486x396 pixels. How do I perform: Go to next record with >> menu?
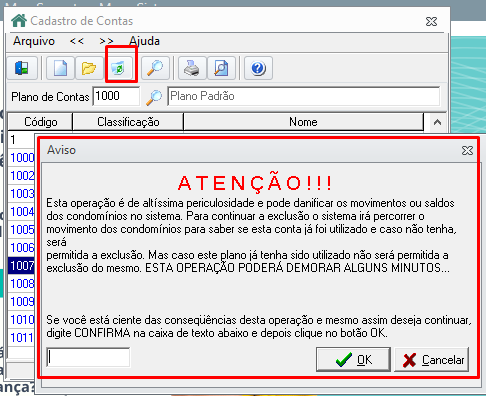pos(106,41)
